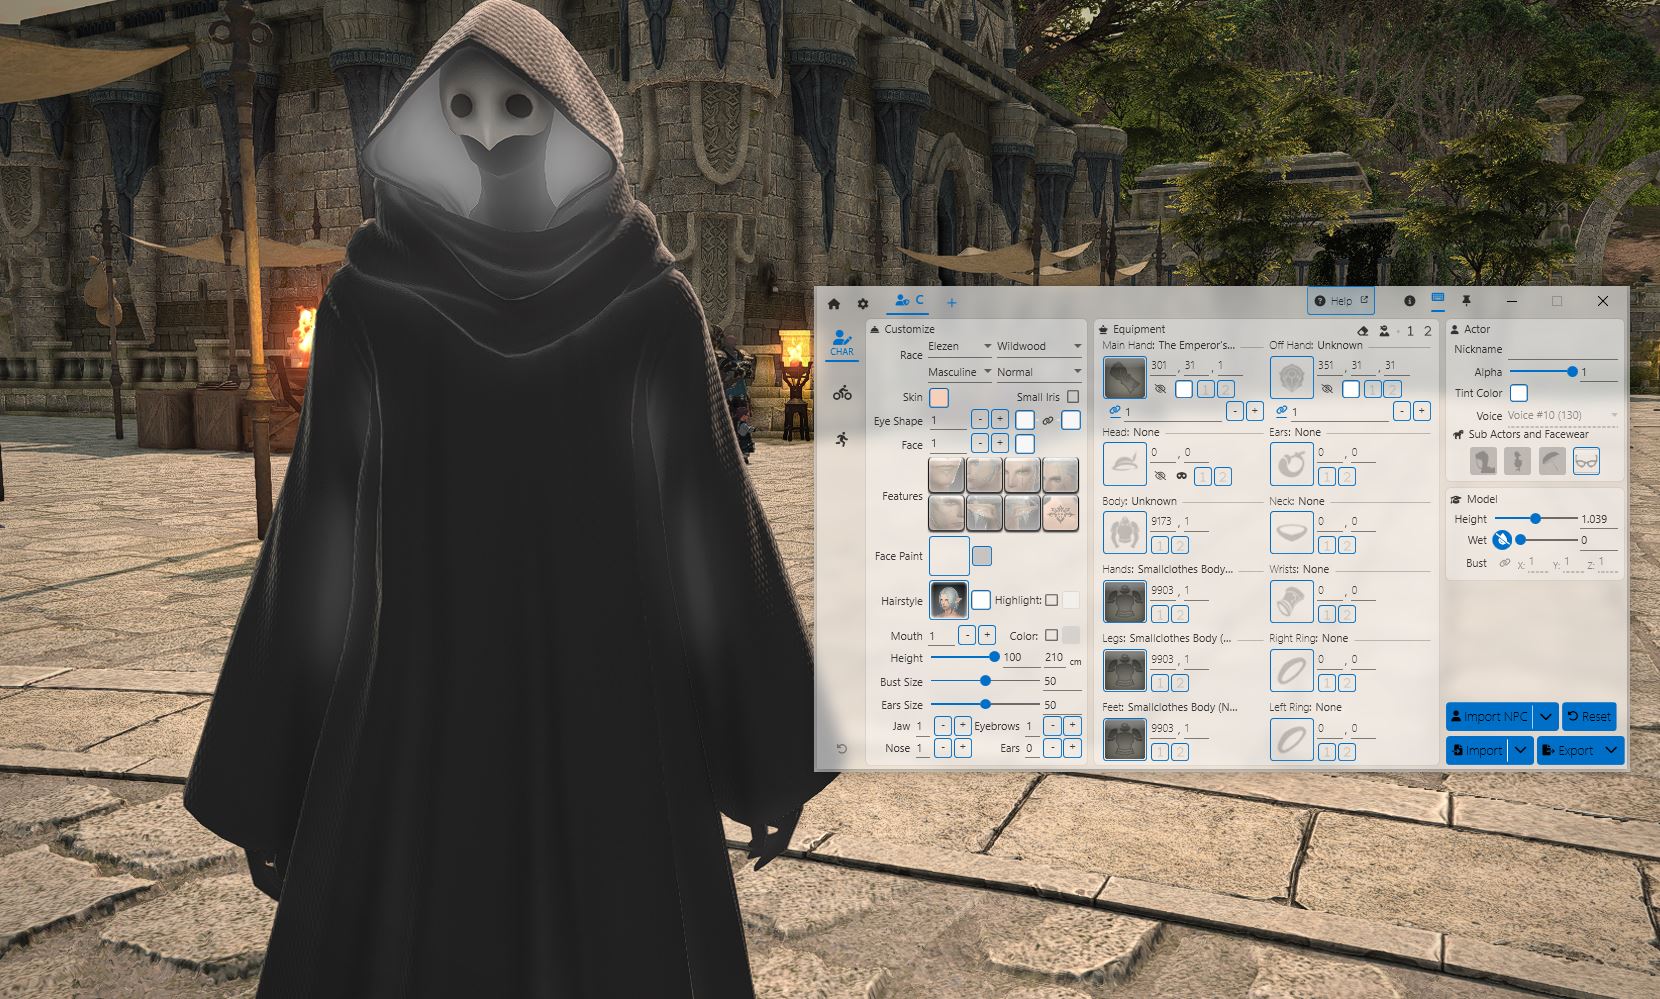Click the info circle icon
The image size is (1660, 999).
click(1409, 301)
